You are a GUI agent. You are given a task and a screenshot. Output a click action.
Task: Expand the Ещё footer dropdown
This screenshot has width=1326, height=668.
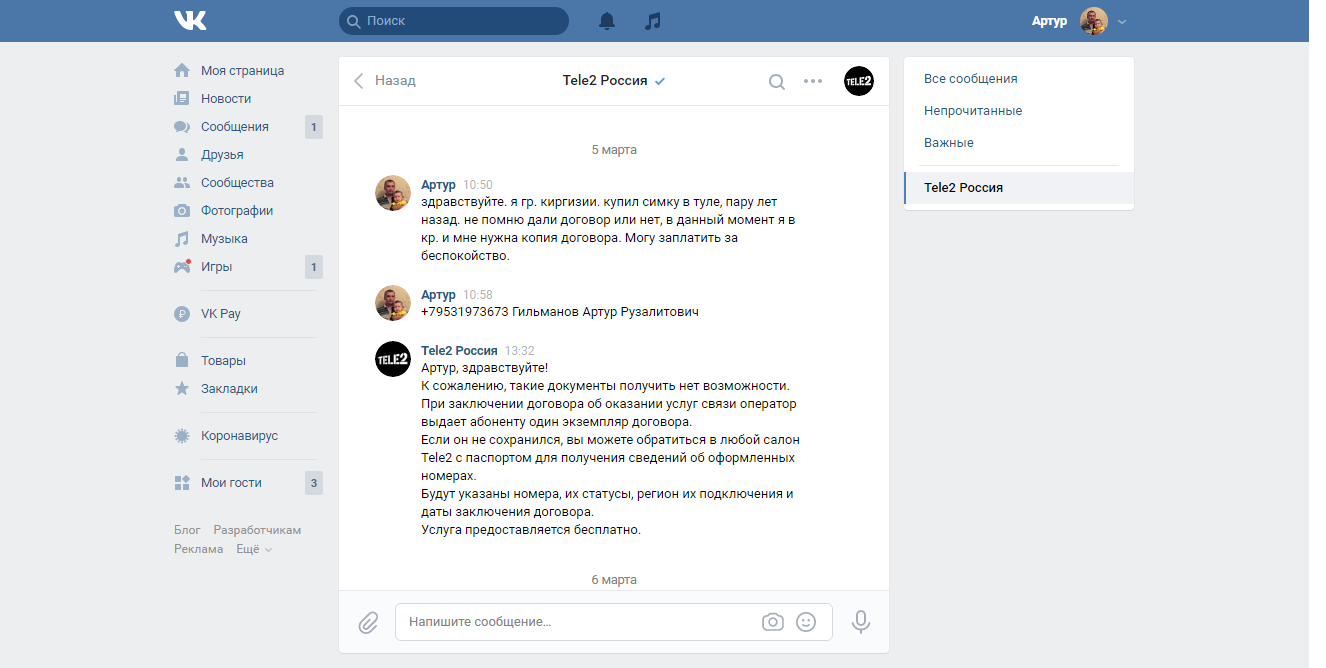254,549
